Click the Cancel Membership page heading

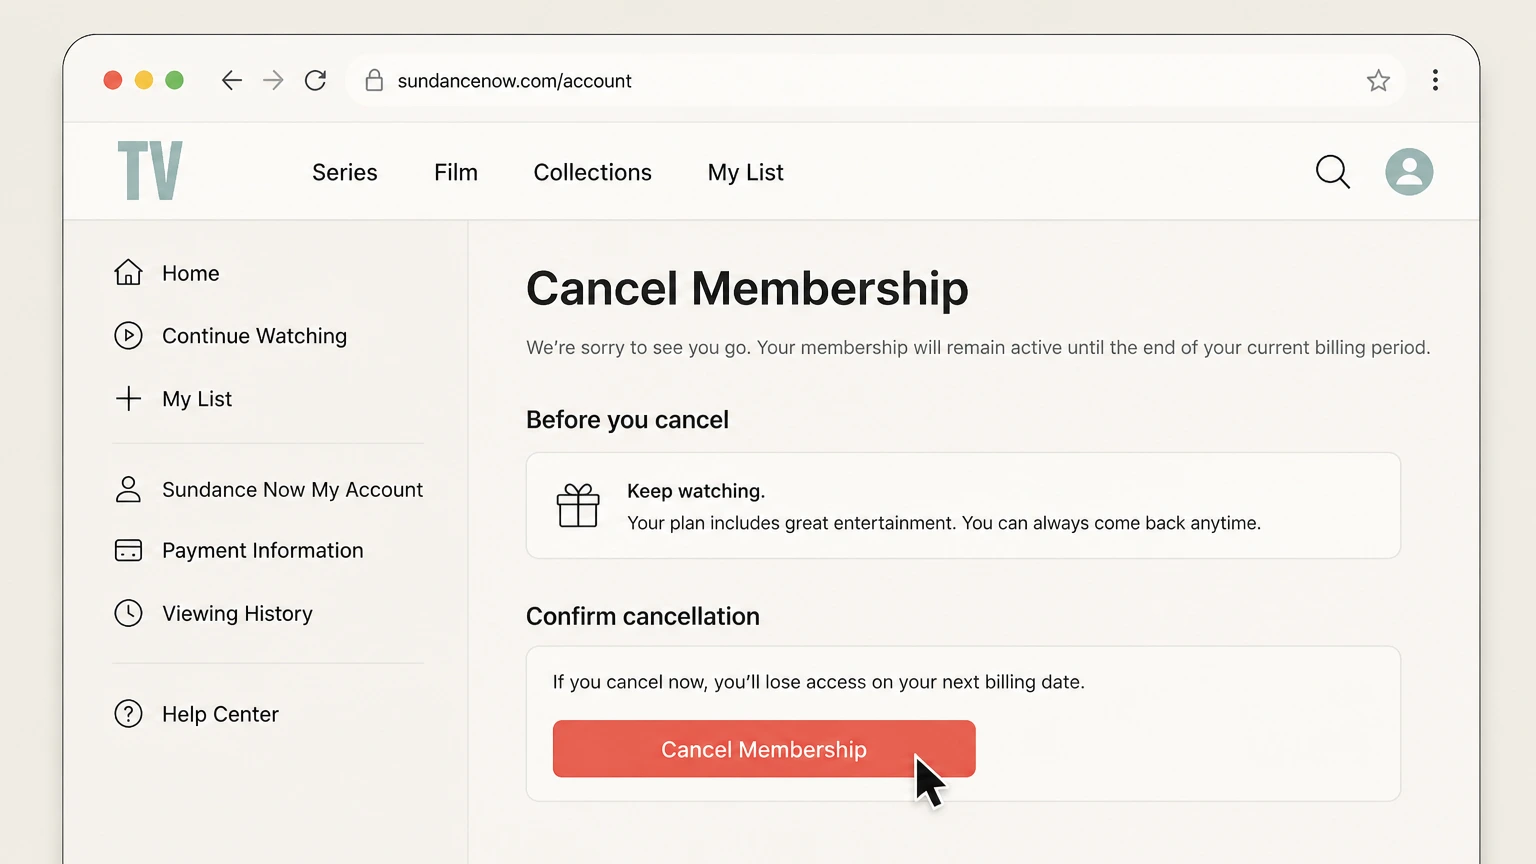[747, 288]
